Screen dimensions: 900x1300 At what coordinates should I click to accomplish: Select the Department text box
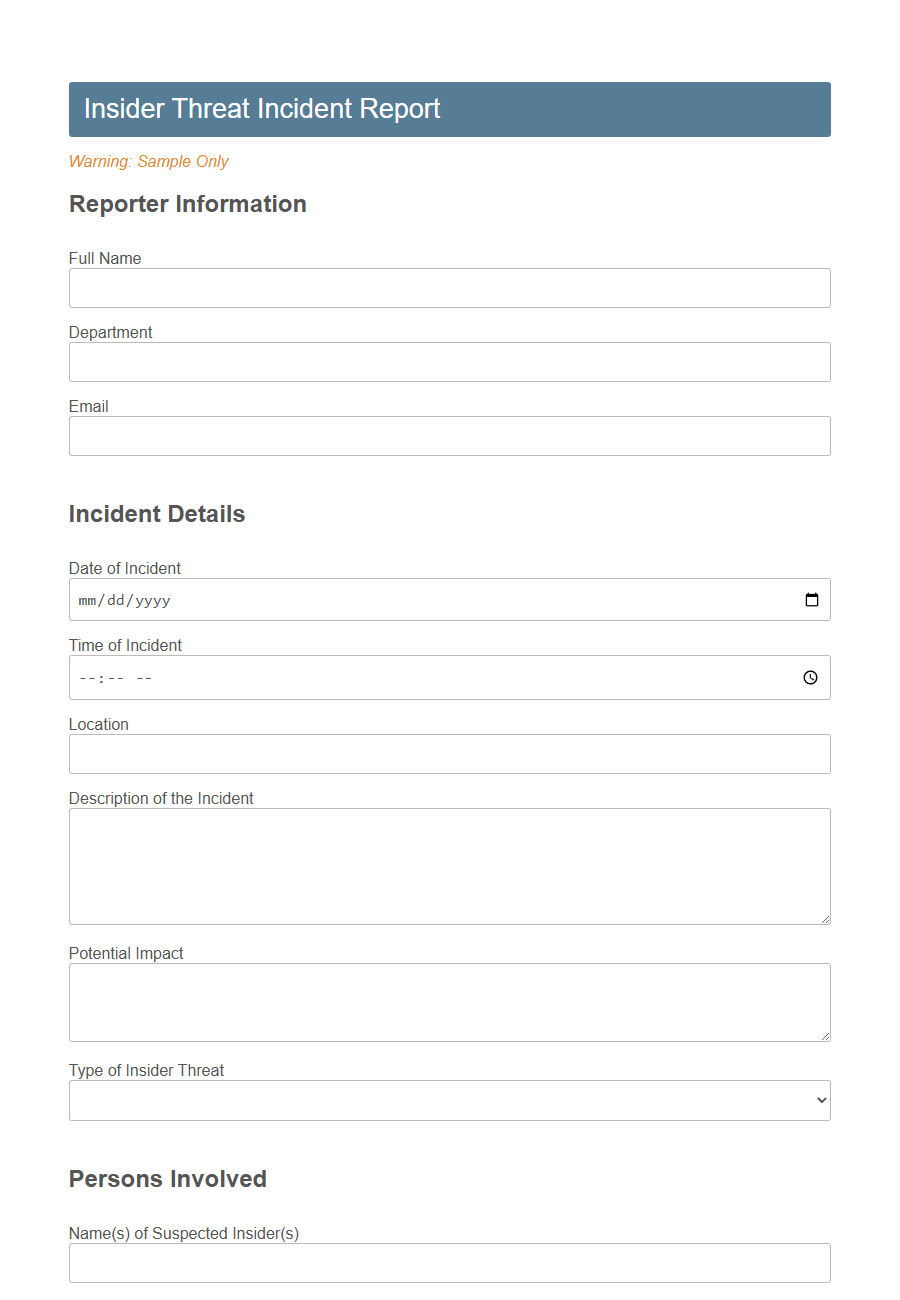(x=450, y=362)
